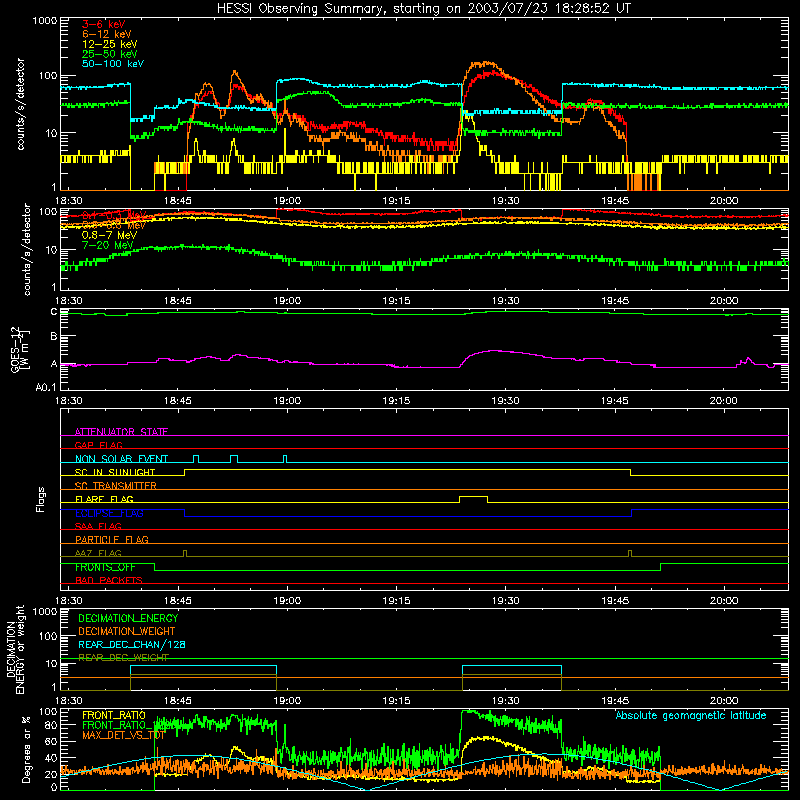The width and height of the screenshot is (800, 800).
Task: Select the orange 6-12 keV legend label
Action: [x=107, y=34]
